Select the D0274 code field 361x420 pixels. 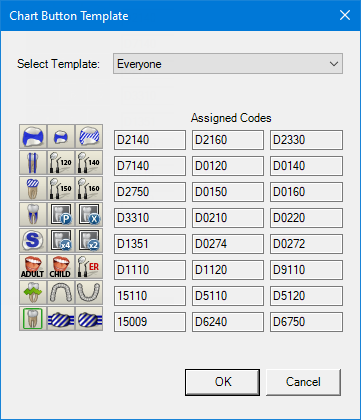pos(228,244)
